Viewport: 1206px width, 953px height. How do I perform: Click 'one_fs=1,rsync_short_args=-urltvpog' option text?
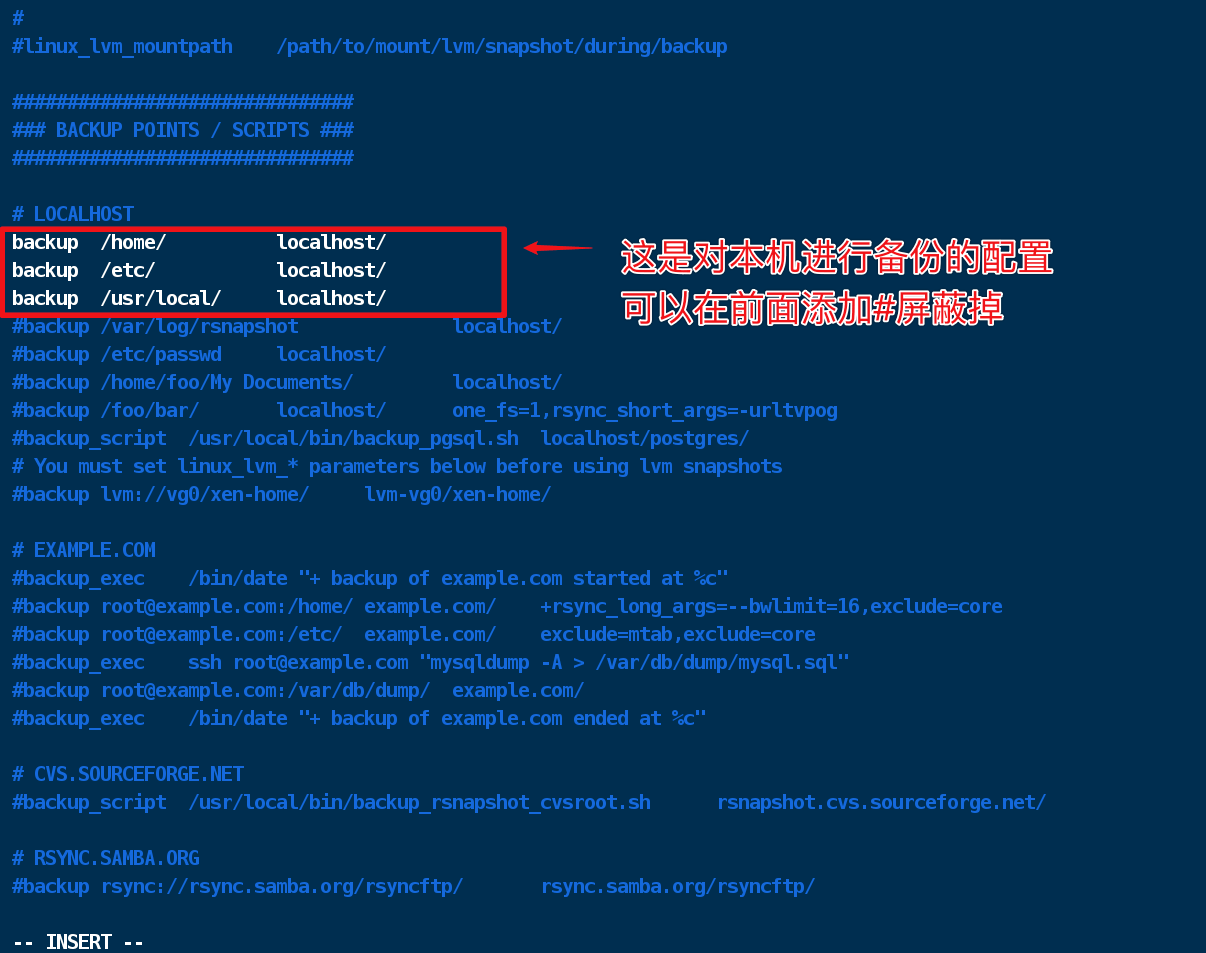[645, 410]
